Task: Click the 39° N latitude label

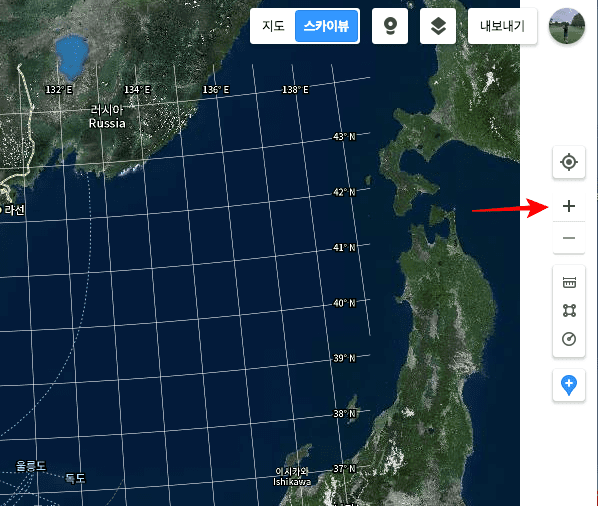Action: pyautogui.click(x=344, y=358)
